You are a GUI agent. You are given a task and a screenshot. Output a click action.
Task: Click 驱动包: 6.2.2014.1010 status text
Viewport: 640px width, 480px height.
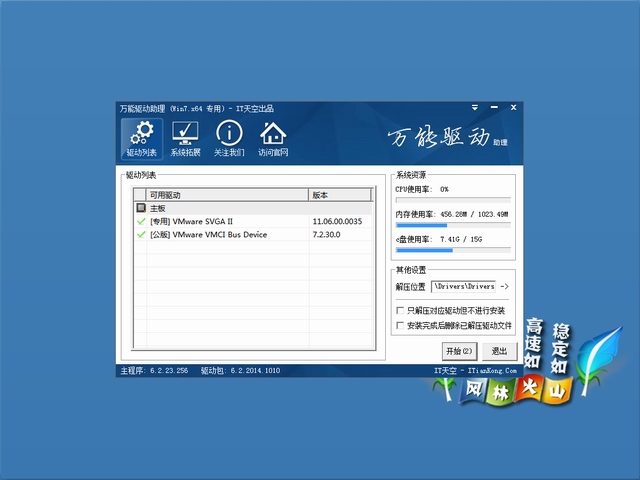[240, 371]
